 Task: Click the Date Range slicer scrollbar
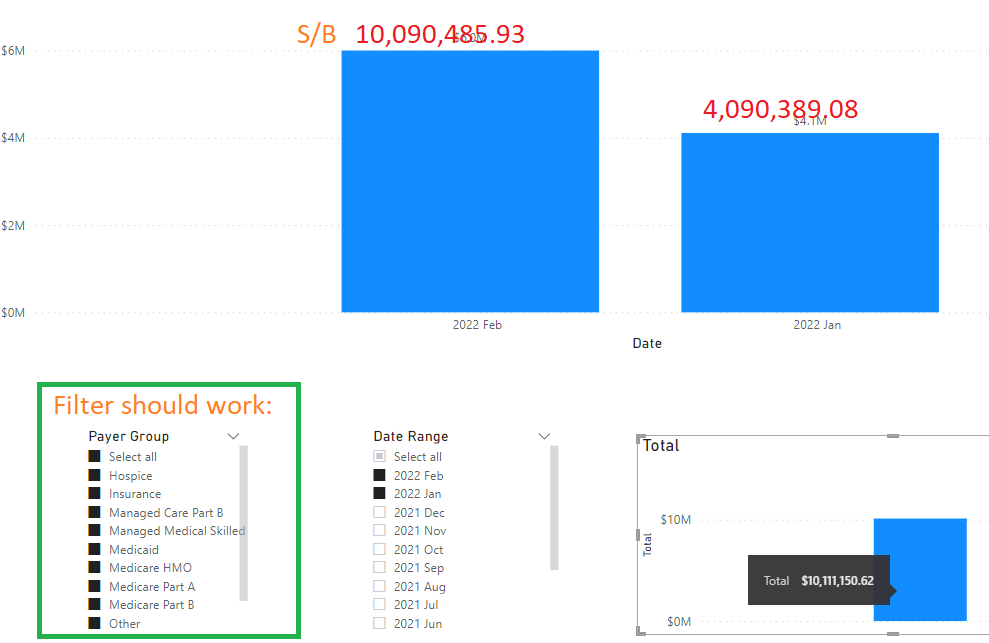point(554,508)
